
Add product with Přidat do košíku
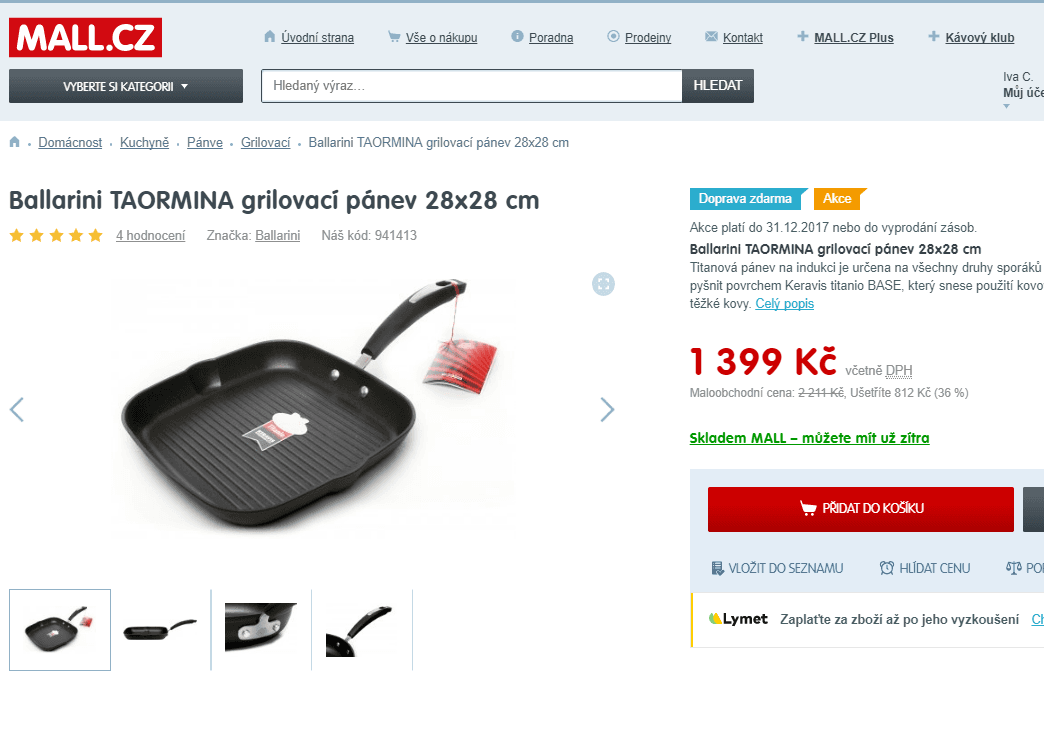(860, 509)
